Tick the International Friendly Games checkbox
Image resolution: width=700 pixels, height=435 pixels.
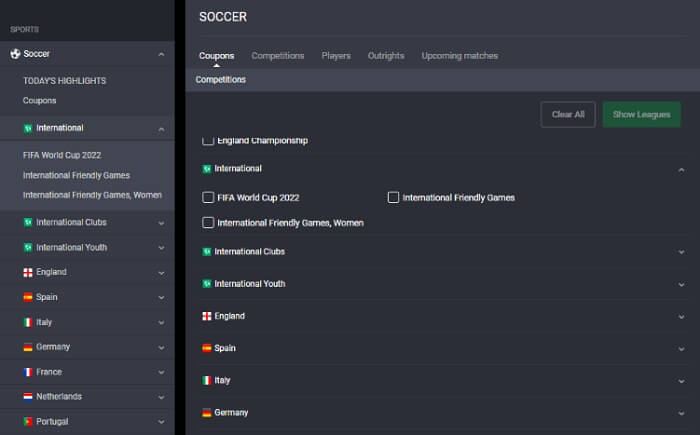pos(393,197)
